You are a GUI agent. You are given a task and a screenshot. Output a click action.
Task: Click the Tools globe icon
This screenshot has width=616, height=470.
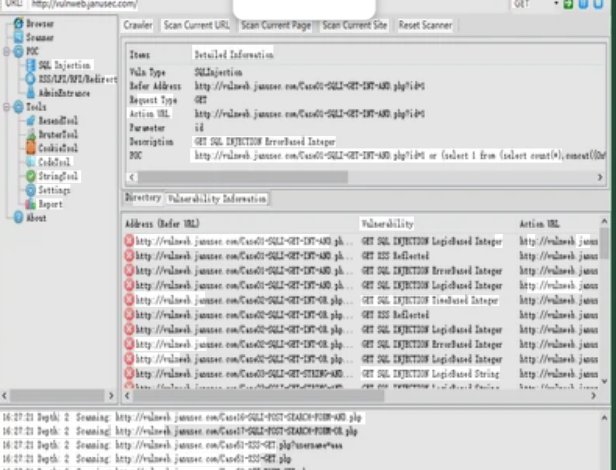click(x=18, y=107)
